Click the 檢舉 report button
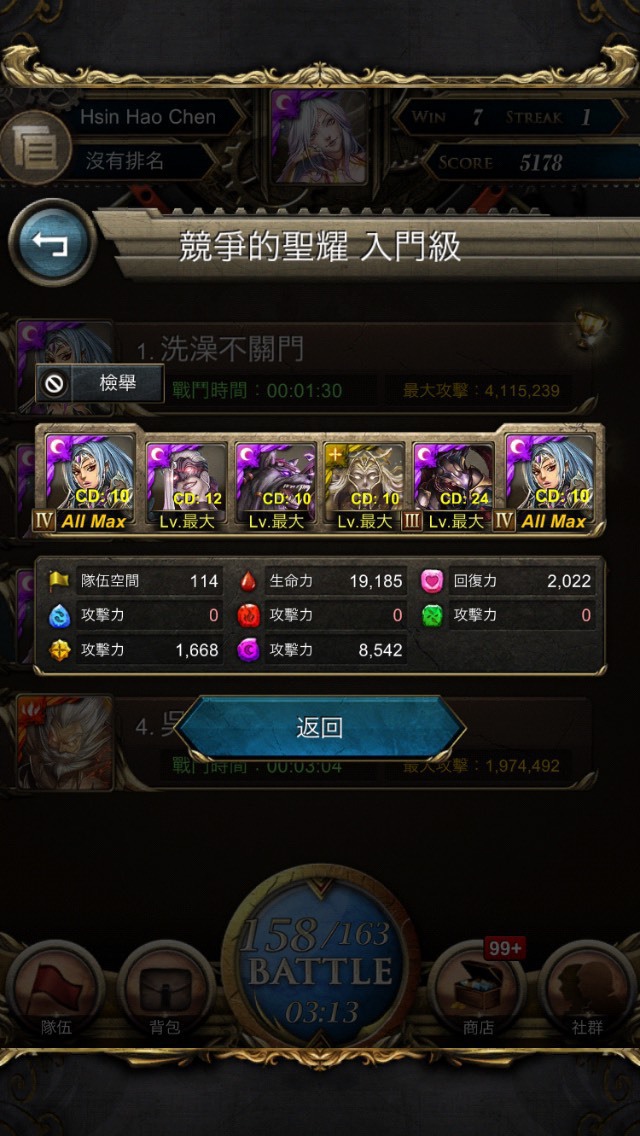 [x=100, y=383]
